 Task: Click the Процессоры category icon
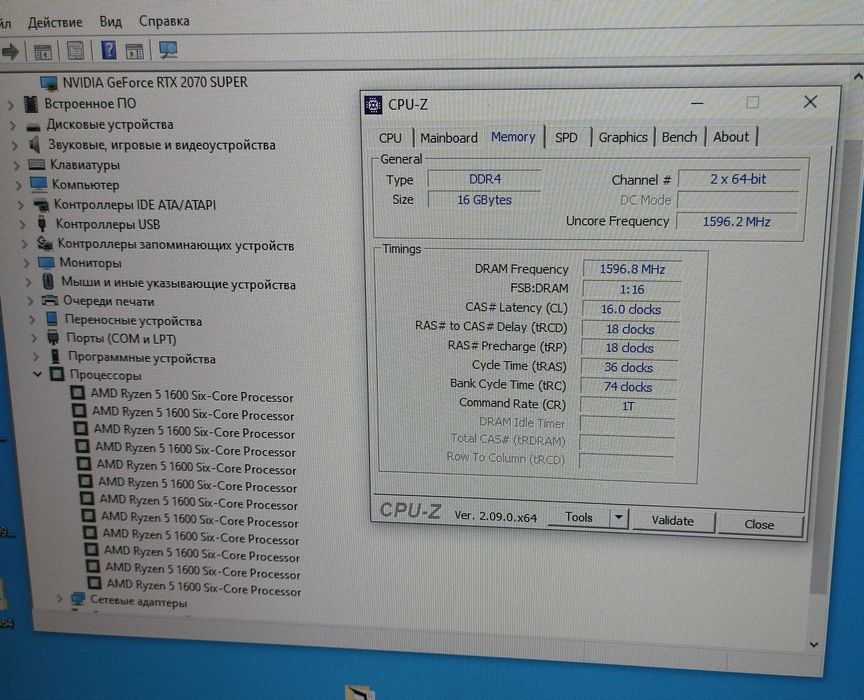[57, 374]
